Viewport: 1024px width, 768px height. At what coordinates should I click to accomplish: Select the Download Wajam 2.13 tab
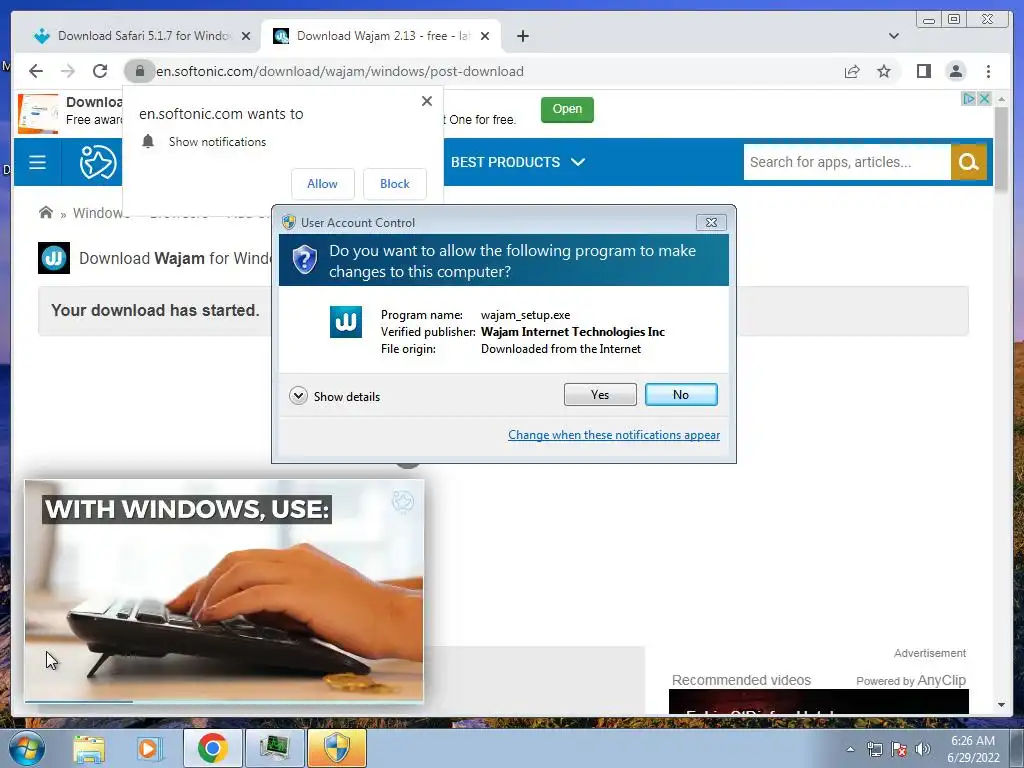point(382,36)
